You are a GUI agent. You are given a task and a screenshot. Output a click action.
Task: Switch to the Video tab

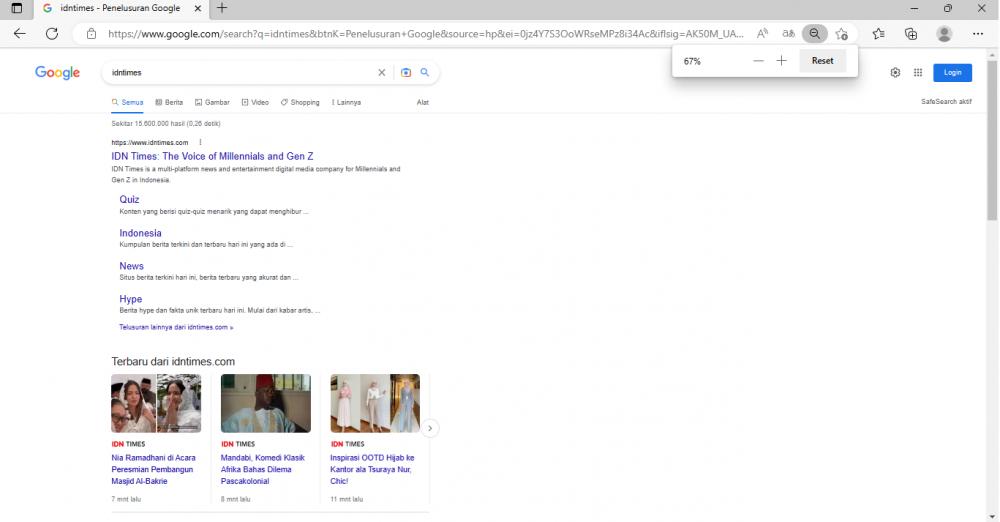coord(255,102)
